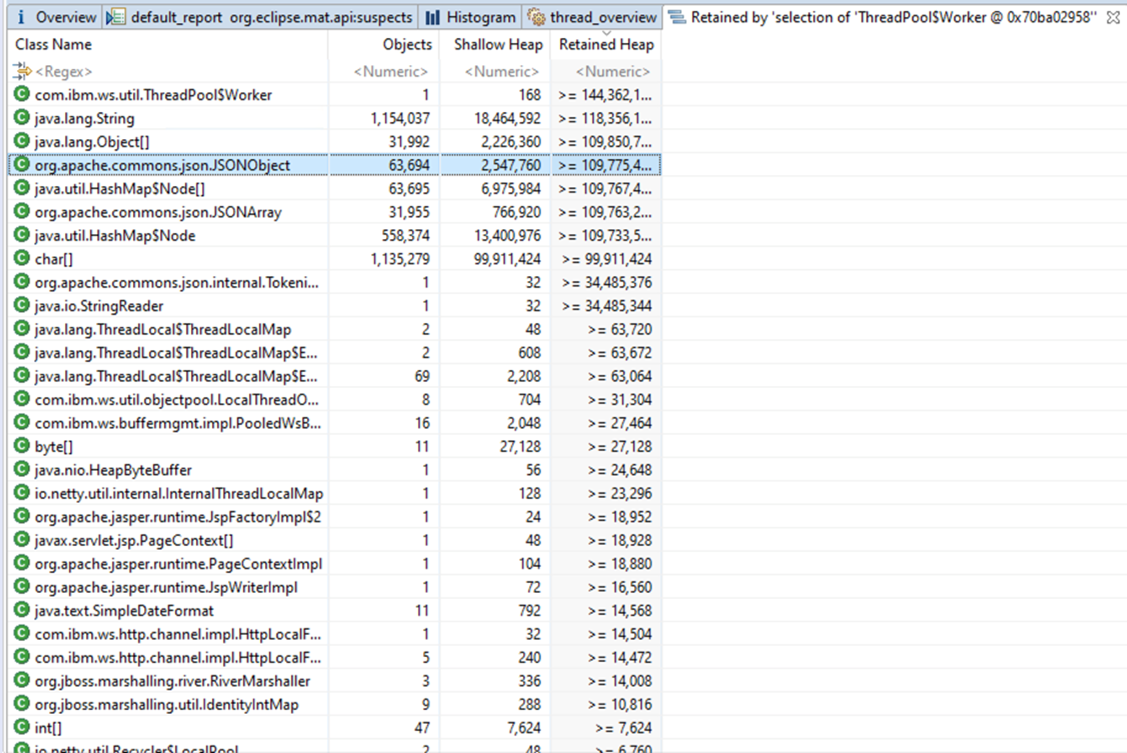Screen dimensions: 1127x753
Task: Click the Shallow Heap numeric filter field
Action: point(495,71)
